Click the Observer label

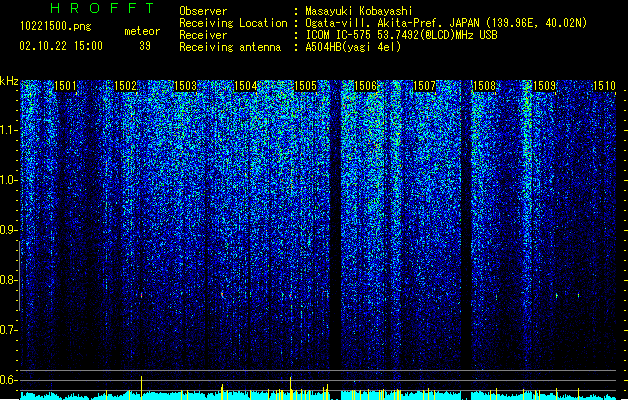203,11
